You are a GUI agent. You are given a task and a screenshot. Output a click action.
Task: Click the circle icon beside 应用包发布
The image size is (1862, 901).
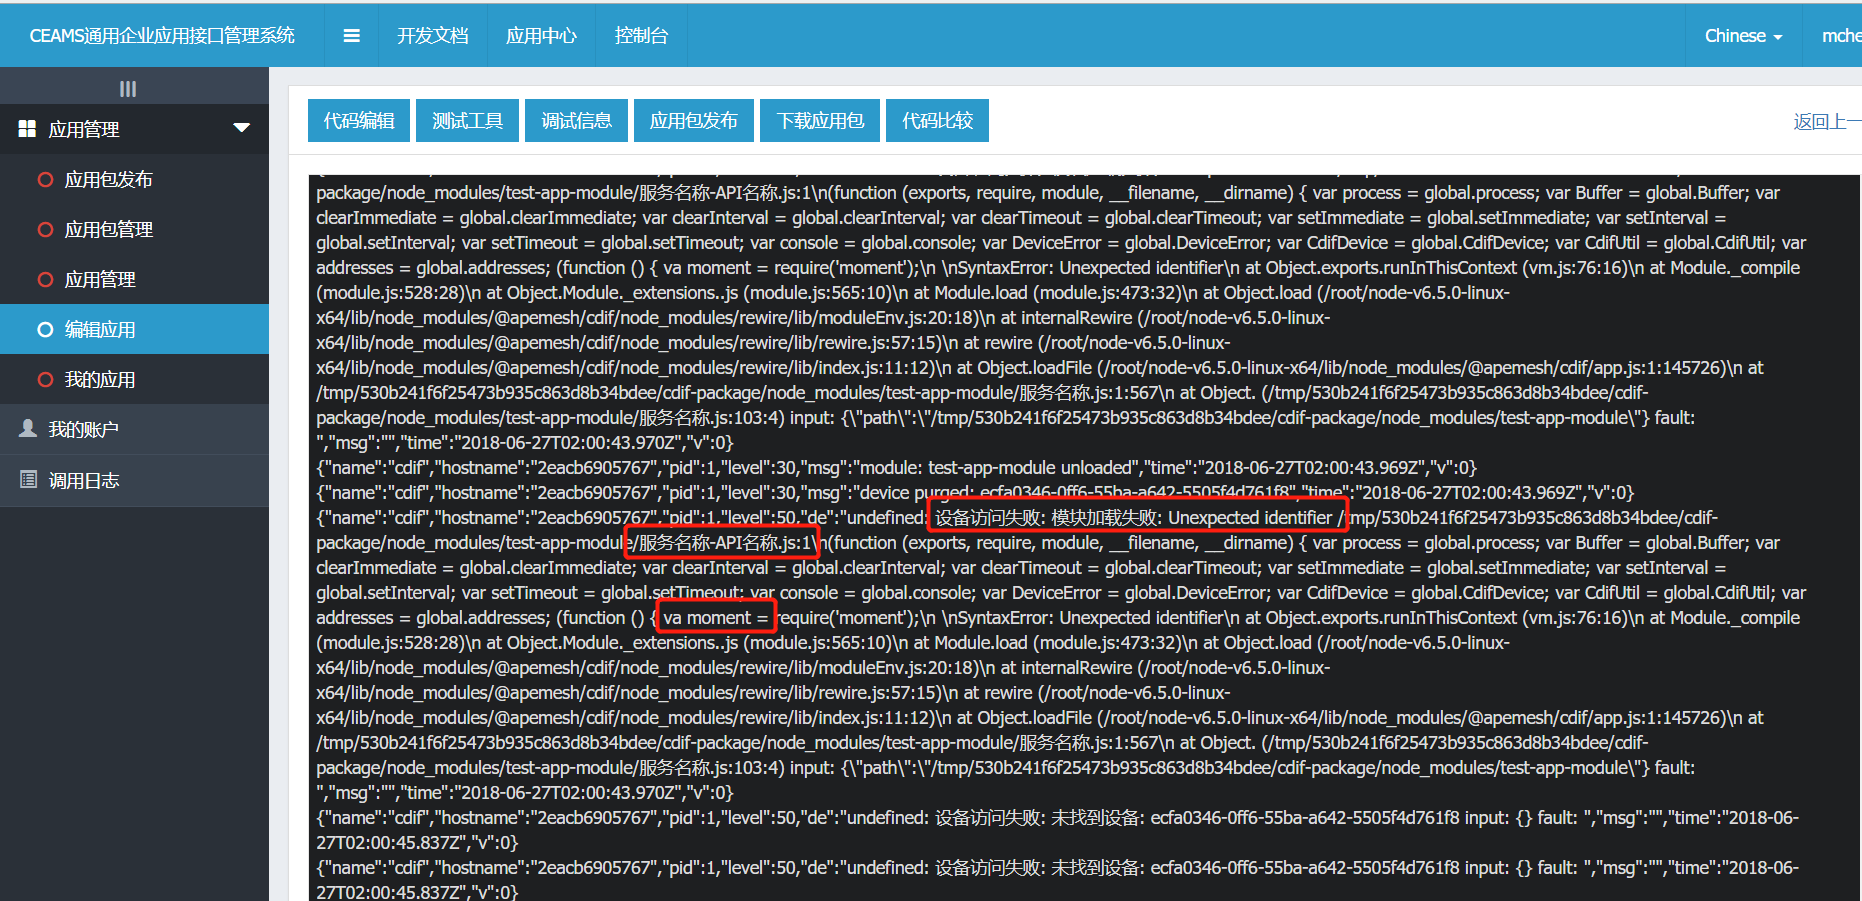point(45,180)
